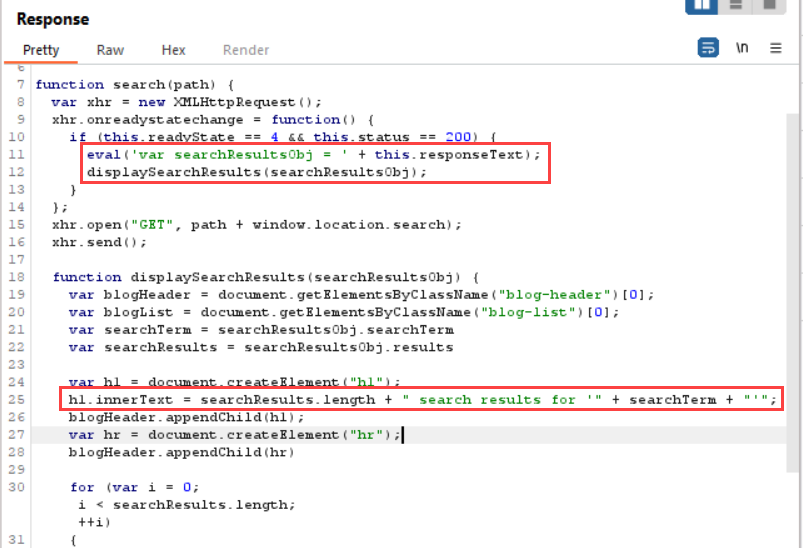Click the Response panel title
803x548 pixels.
click(x=52, y=19)
